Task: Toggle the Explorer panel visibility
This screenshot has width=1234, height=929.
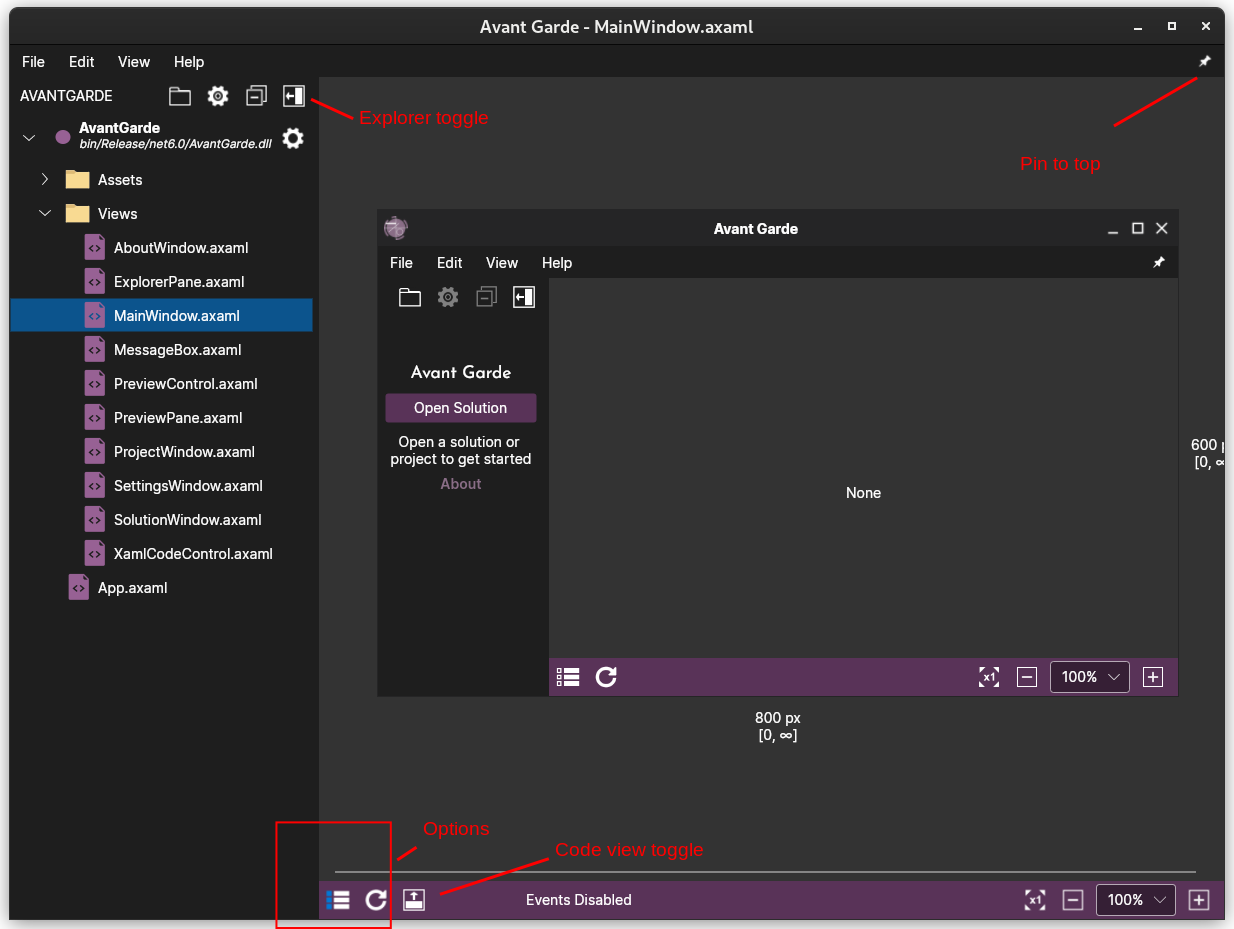Action: 294,95
